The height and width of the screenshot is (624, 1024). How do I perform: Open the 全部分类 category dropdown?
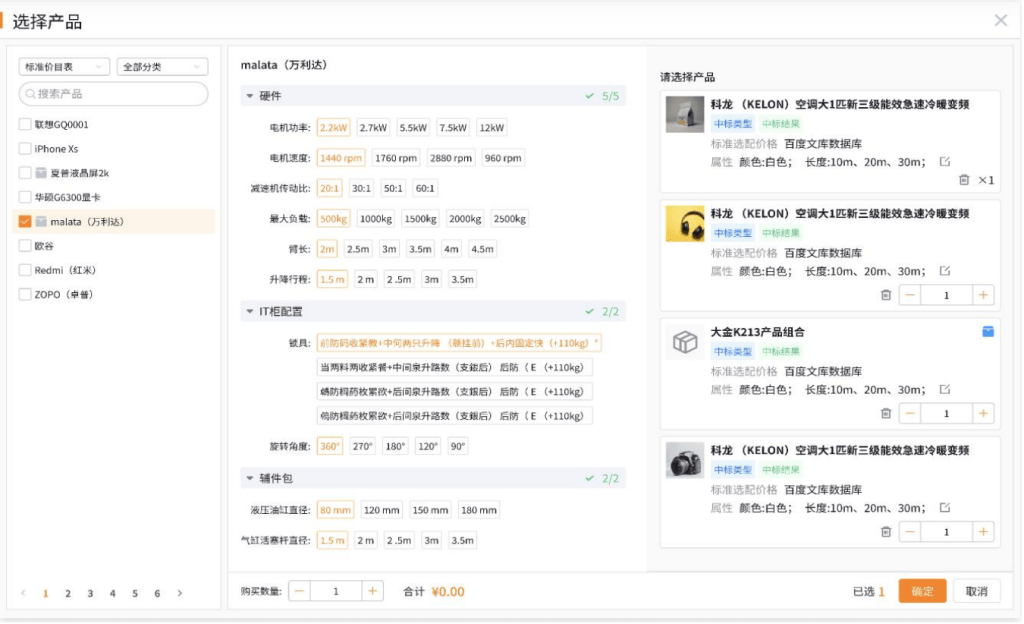162,67
